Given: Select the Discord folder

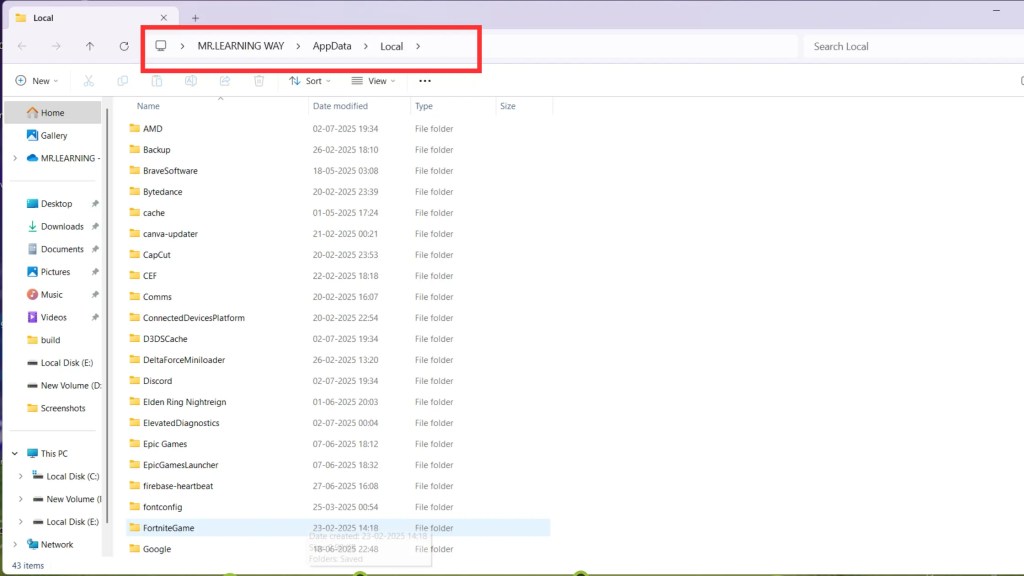Looking at the screenshot, I should tap(157, 381).
